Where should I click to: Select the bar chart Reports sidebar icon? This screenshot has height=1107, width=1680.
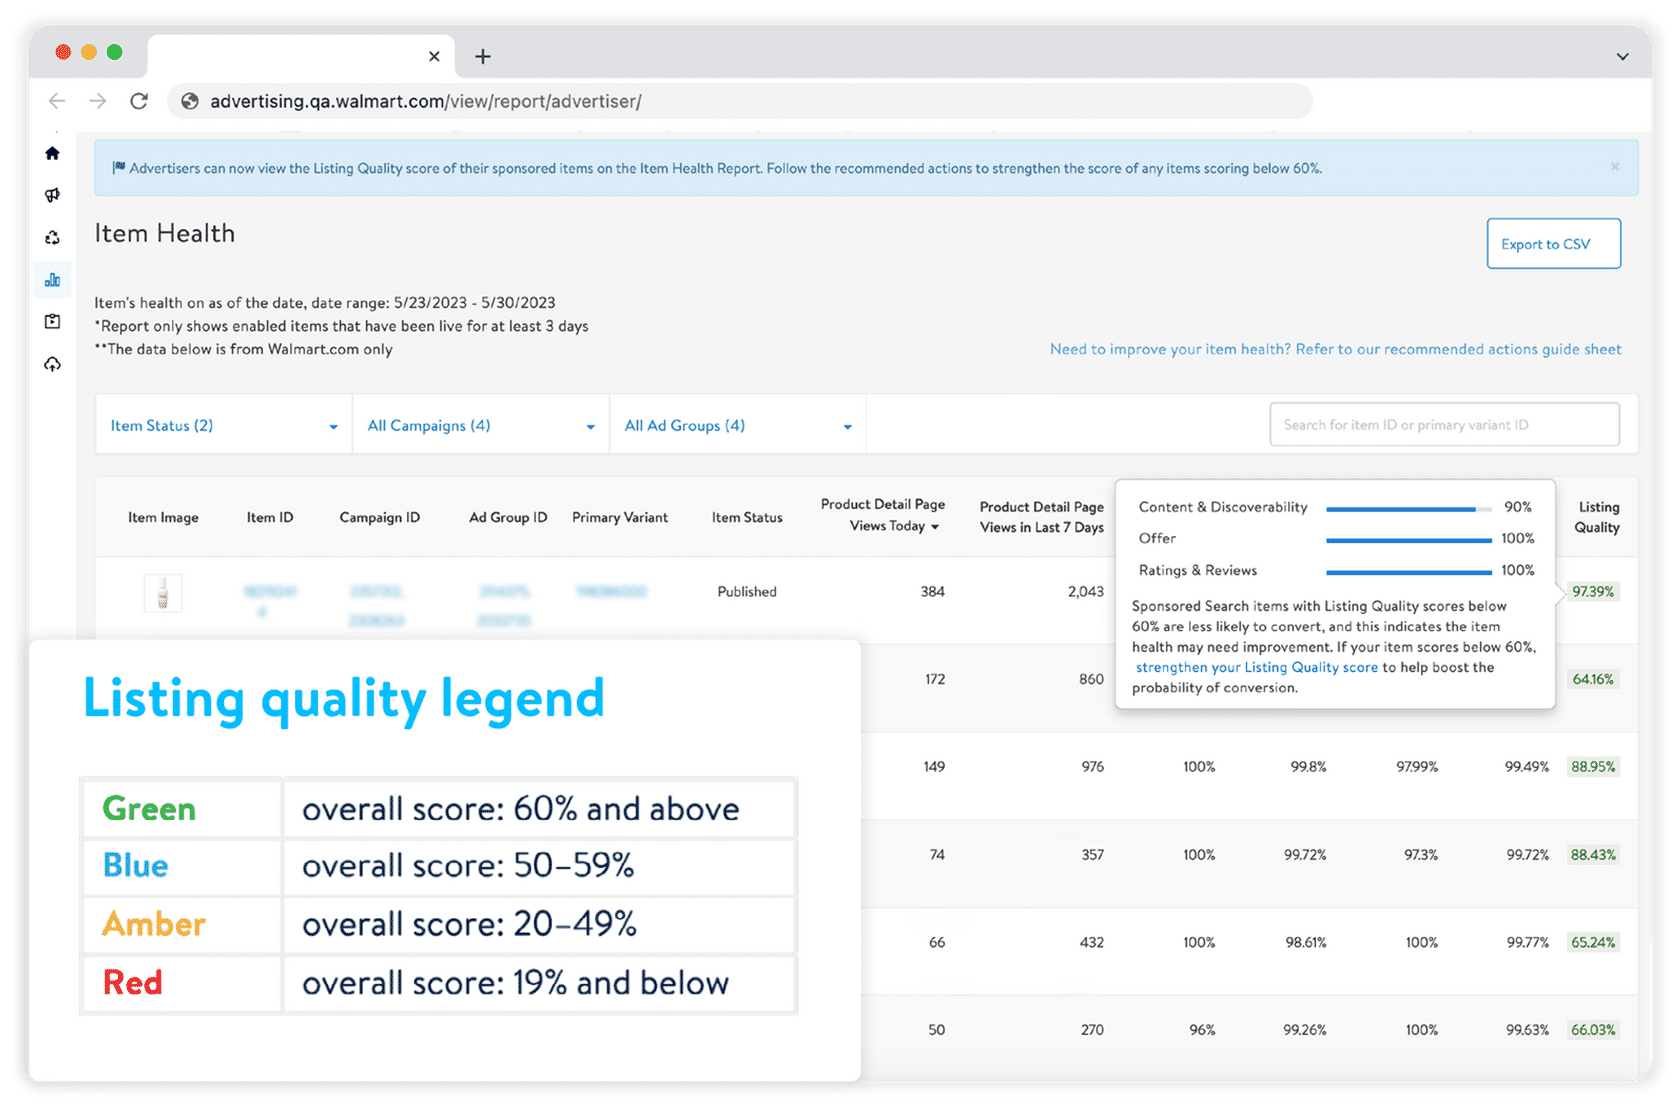click(53, 280)
